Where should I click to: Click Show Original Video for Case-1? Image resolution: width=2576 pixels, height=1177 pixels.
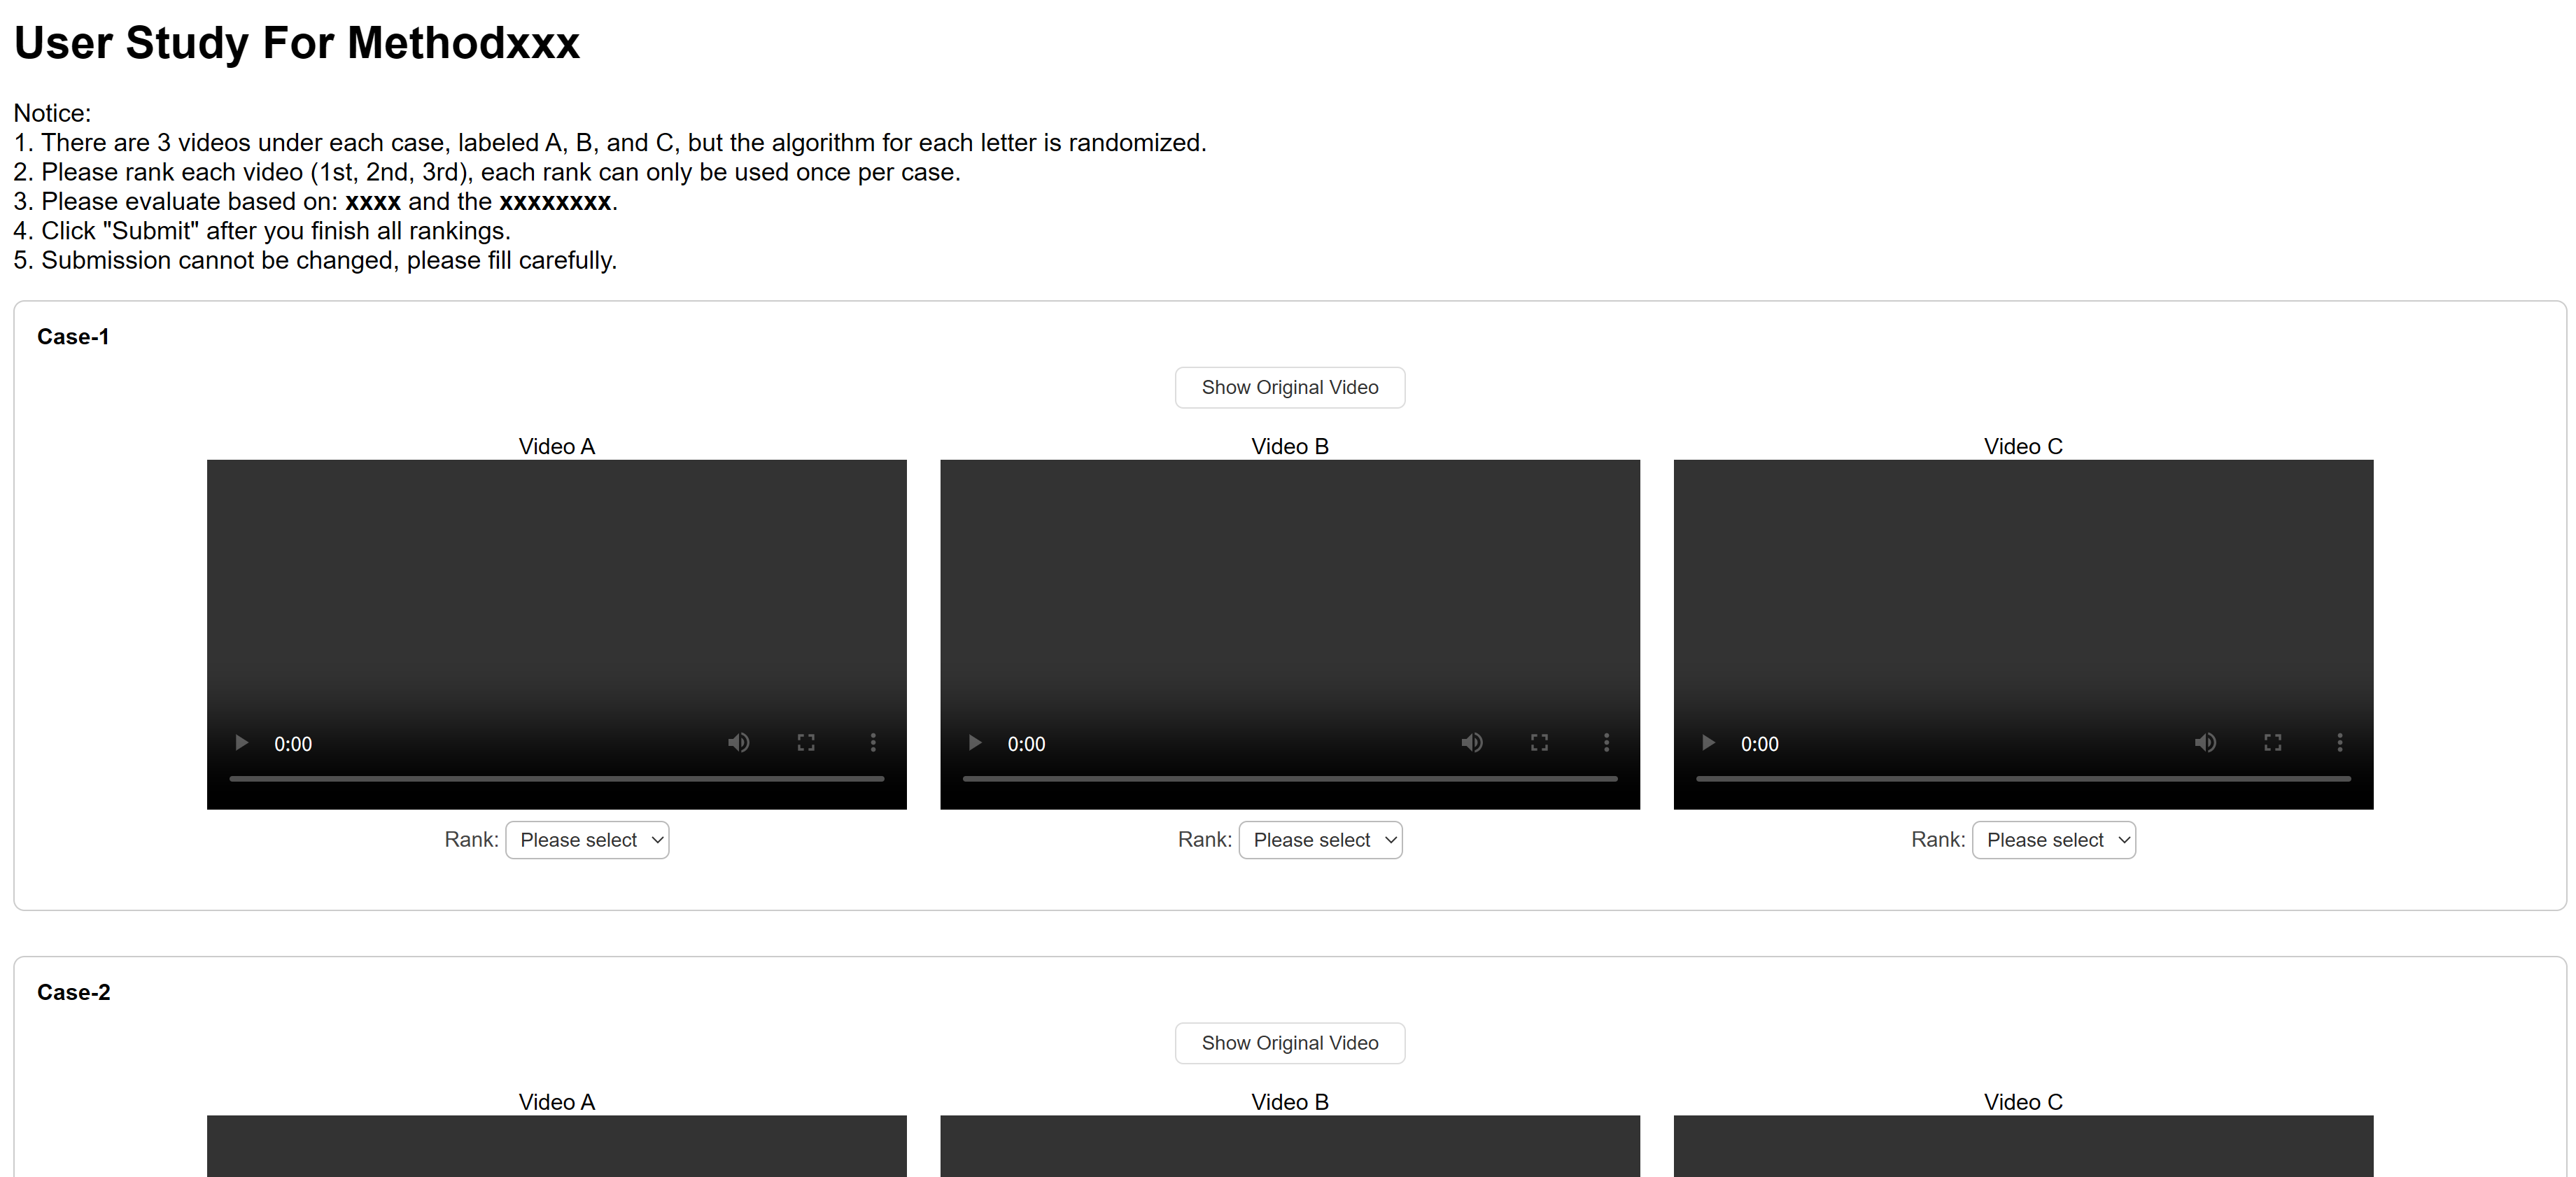(x=1289, y=388)
